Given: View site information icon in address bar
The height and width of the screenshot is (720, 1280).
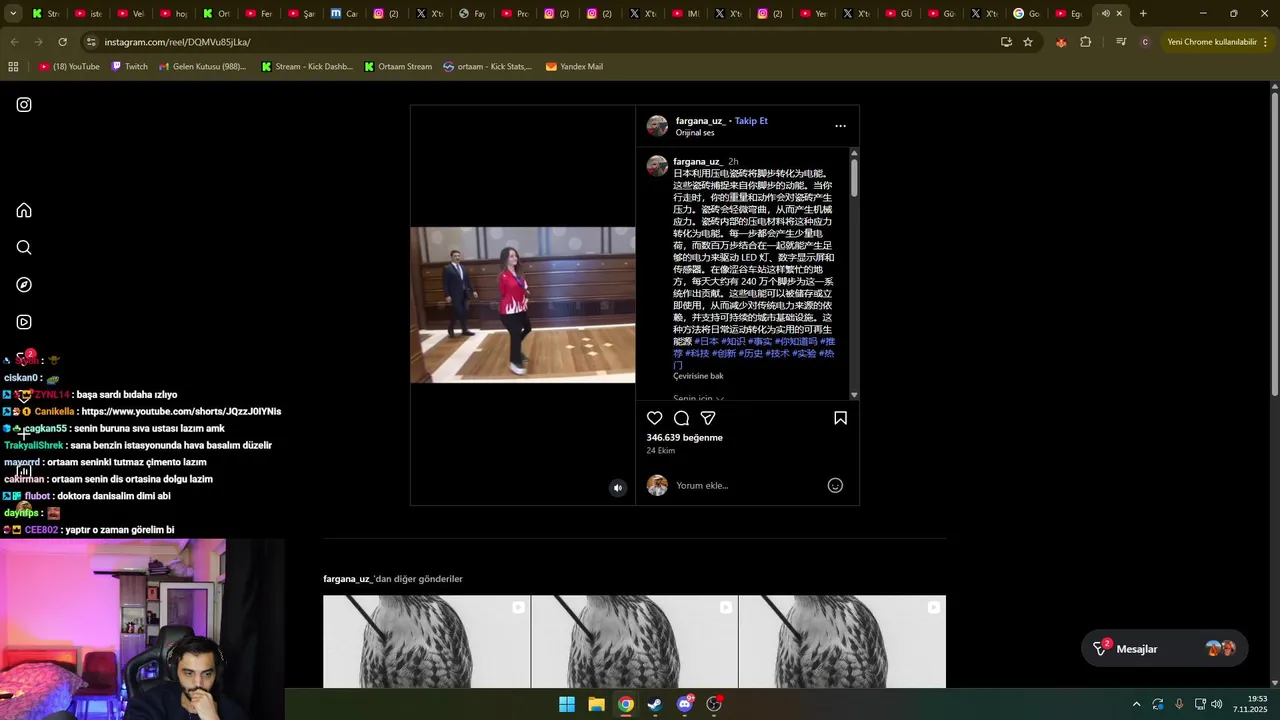Looking at the screenshot, I should point(91,42).
